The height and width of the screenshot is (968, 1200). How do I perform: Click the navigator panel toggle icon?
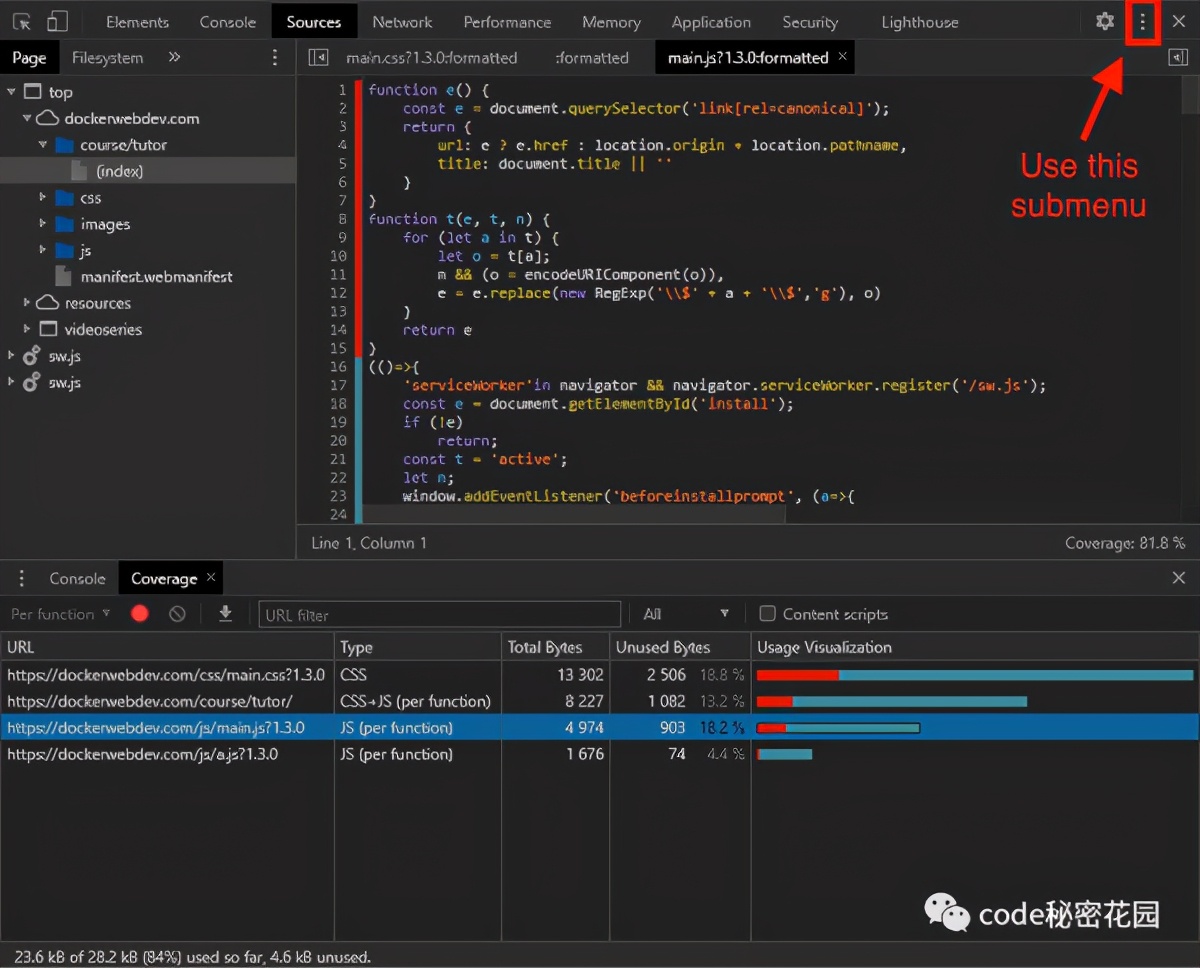pos(318,57)
